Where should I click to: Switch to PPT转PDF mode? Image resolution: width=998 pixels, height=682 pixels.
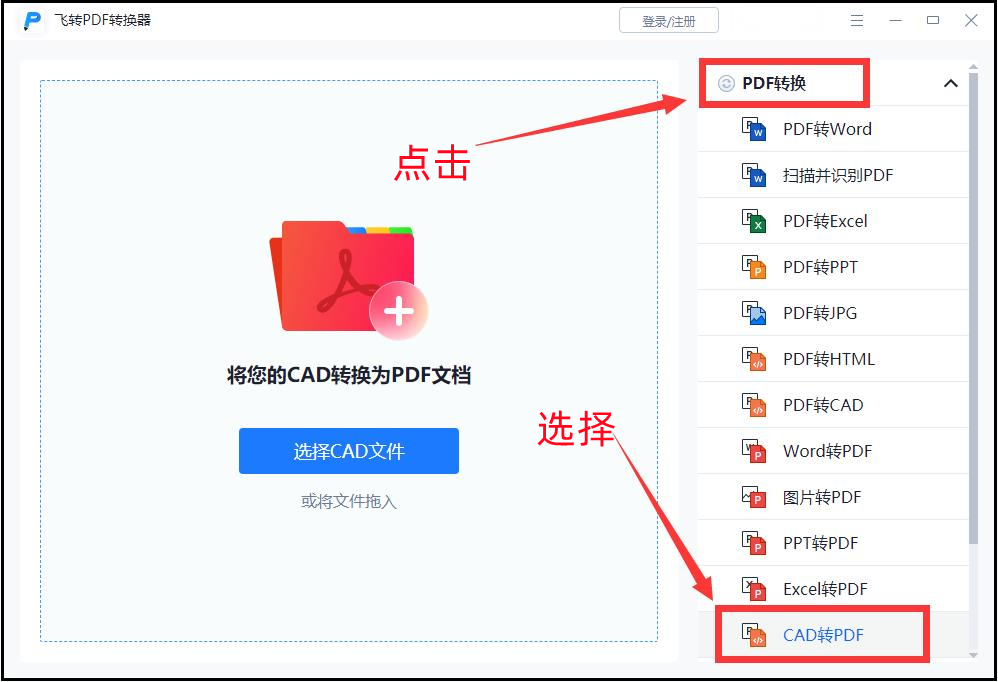click(x=833, y=543)
